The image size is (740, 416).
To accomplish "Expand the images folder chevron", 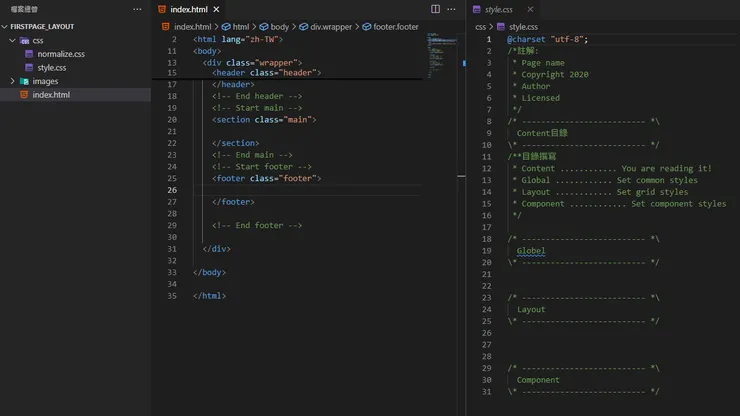I will tap(12, 81).
